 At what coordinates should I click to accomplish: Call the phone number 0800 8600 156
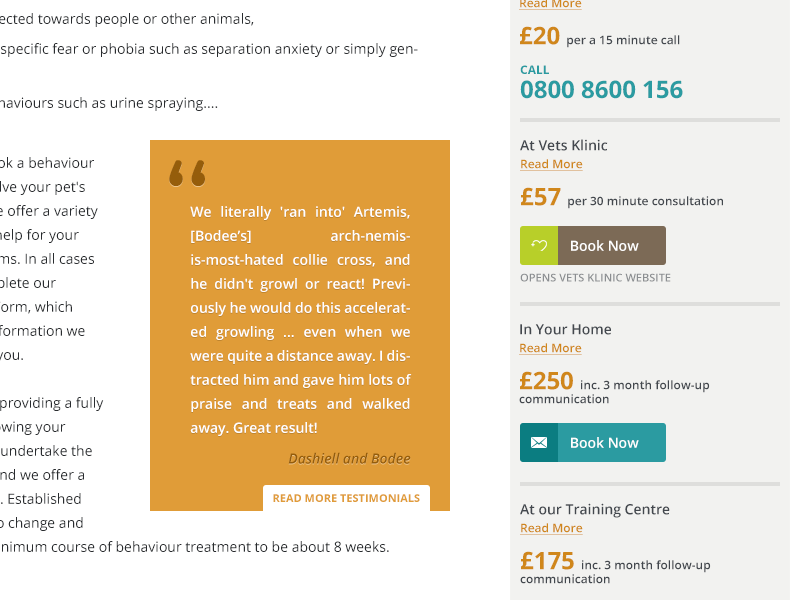[601, 90]
